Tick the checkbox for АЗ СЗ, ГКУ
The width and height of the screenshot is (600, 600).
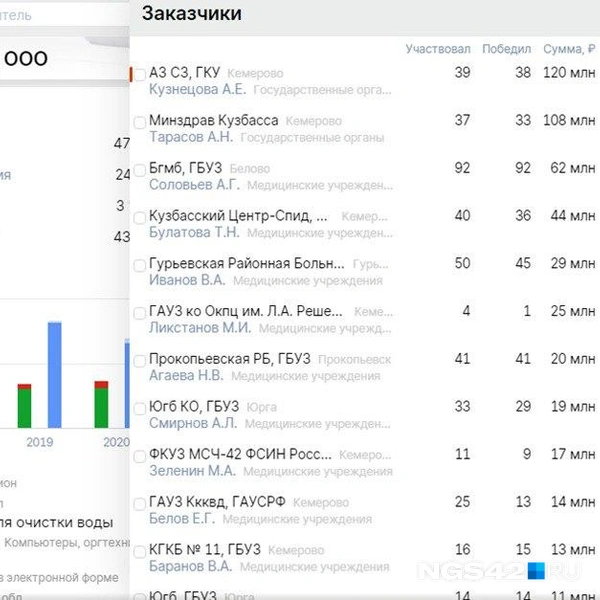(140, 75)
